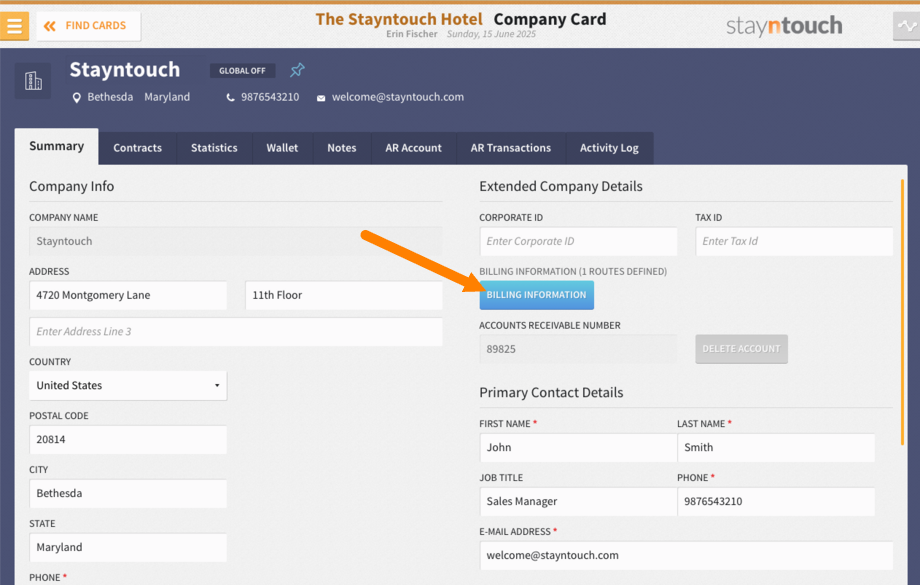Viewport: 920px width, 585px height.
Task: Click the Stayntouch company title
Action: click(125, 70)
